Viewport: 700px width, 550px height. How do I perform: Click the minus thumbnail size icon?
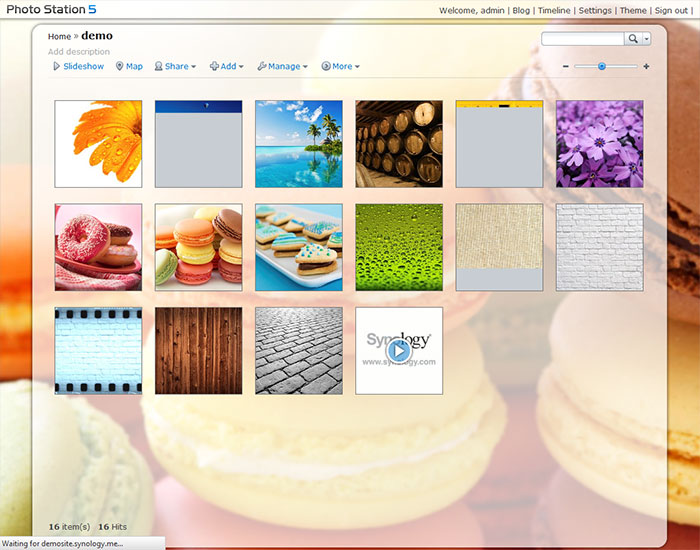pyautogui.click(x=566, y=67)
